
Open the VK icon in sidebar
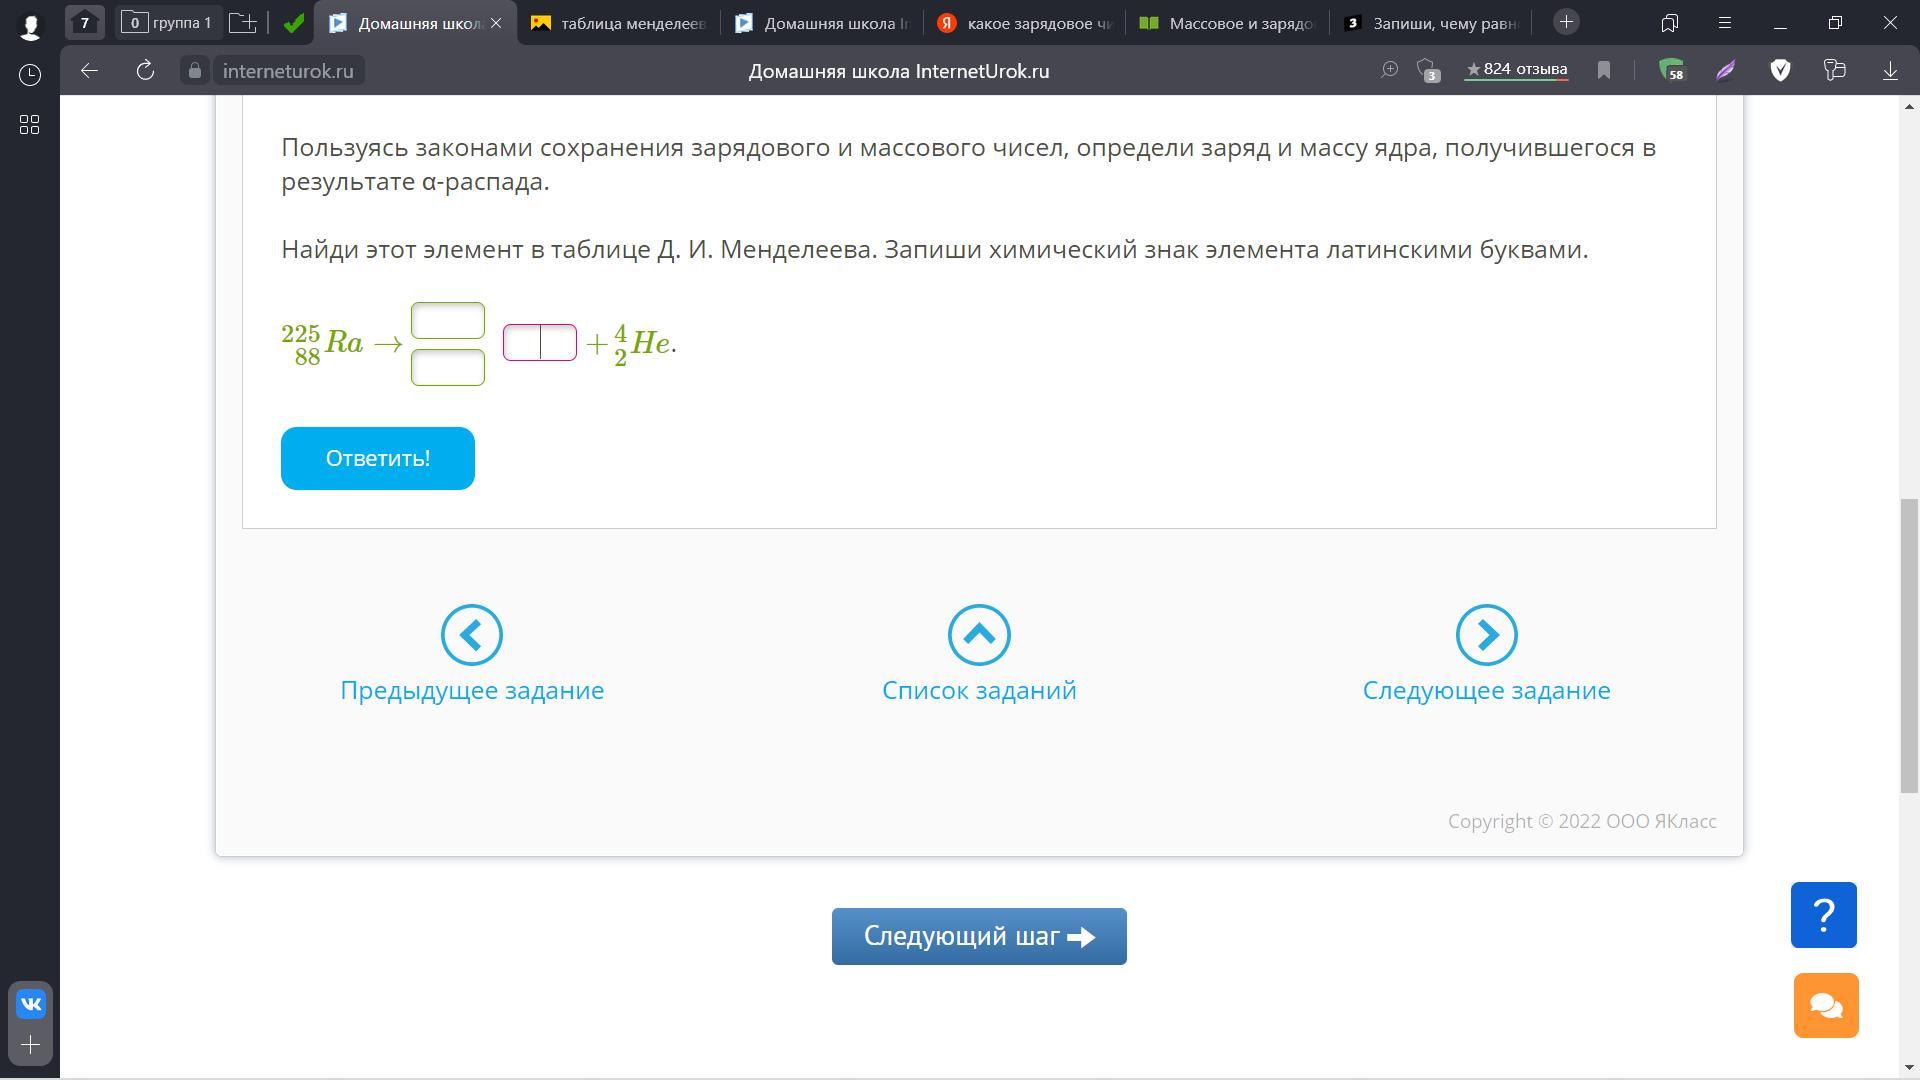(x=30, y=1004)
